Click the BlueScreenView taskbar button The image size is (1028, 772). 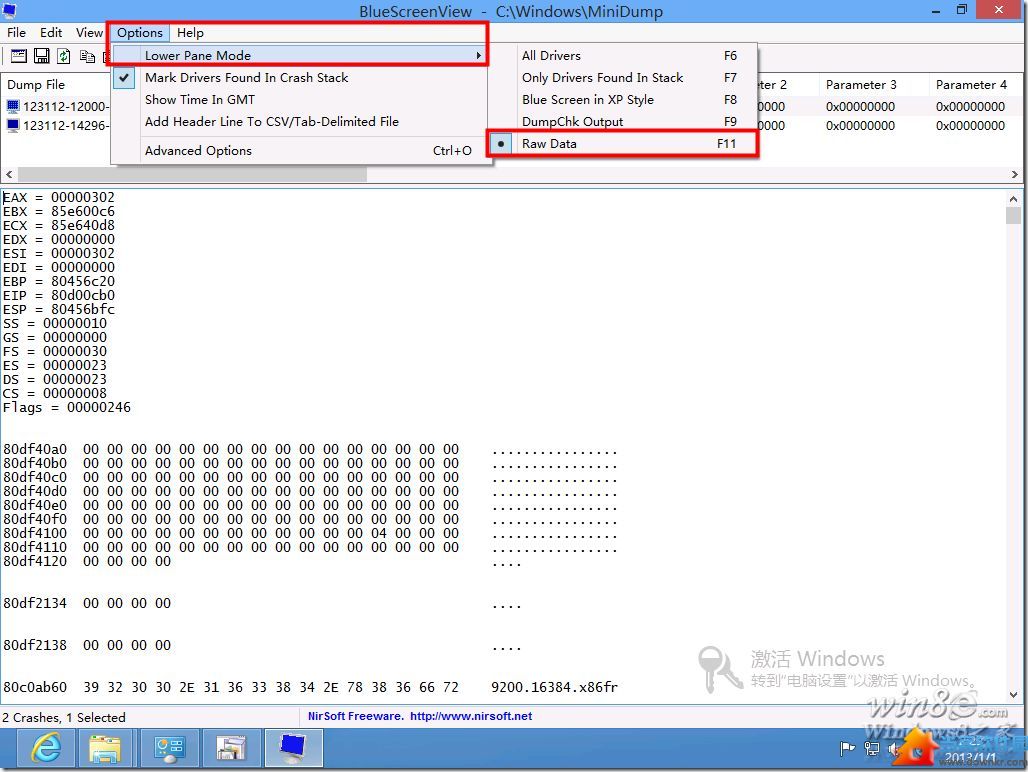[293, 747]
